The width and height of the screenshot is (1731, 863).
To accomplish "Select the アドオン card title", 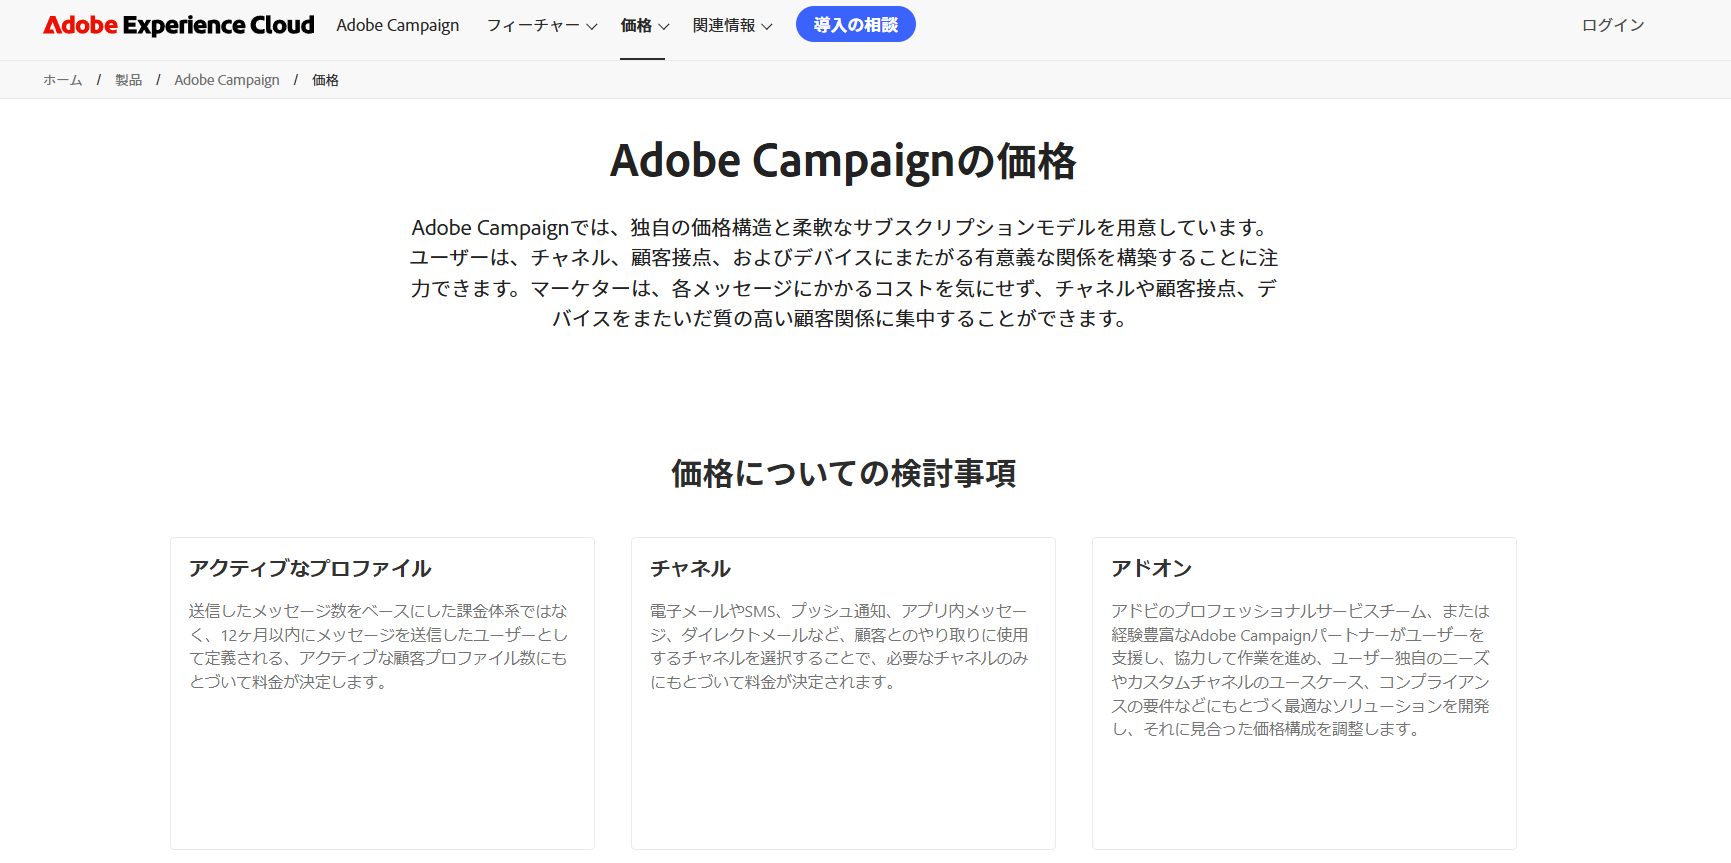I will point(1152,568).
